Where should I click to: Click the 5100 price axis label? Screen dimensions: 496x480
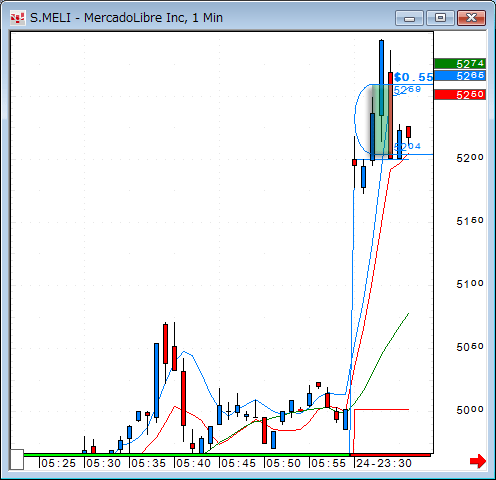coord(470,284)
